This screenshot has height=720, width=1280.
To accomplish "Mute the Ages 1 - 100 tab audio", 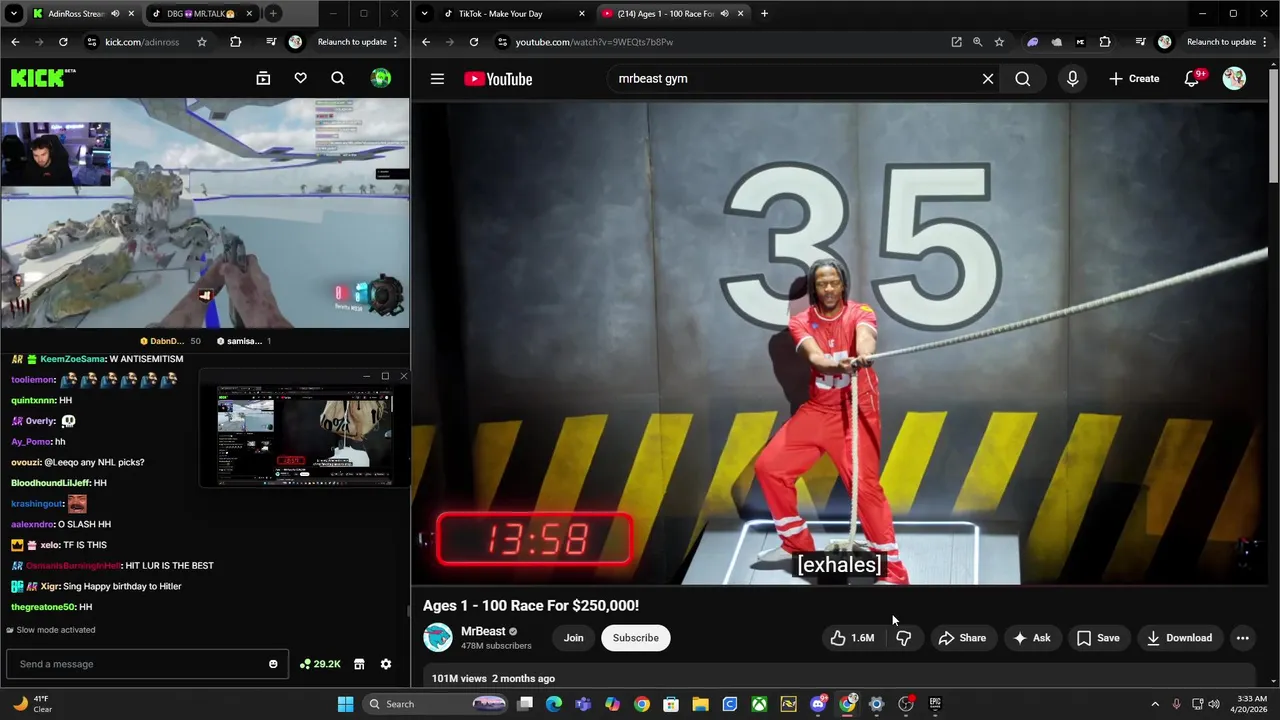I will [724, 14].
